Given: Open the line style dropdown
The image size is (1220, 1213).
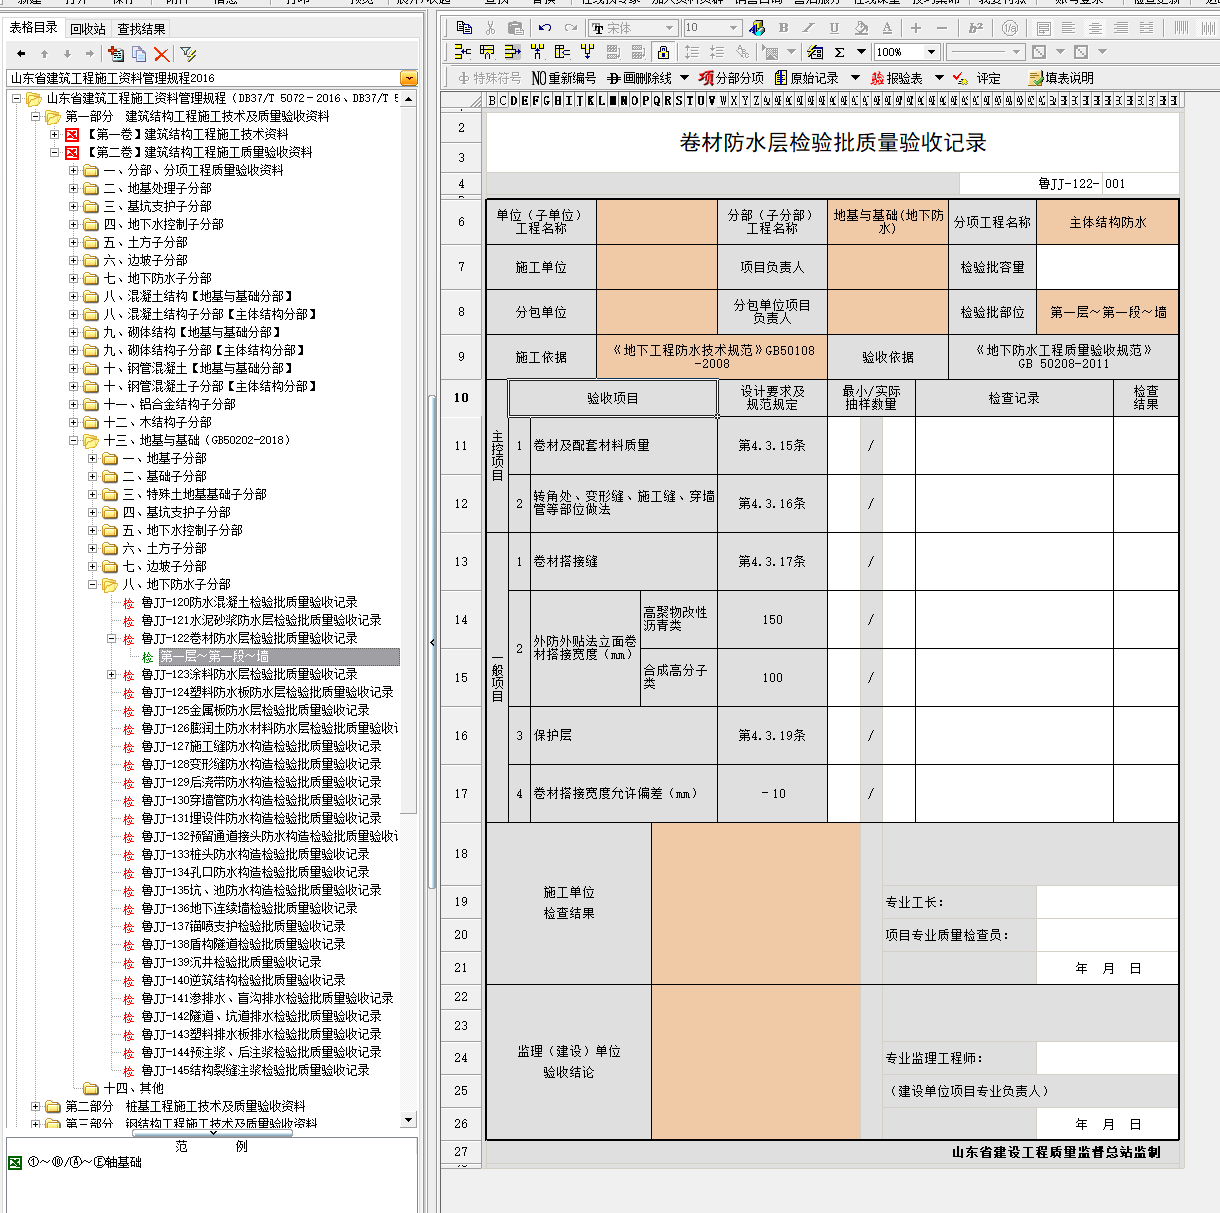Looking at the screenshot, I should click(x=1017, y=52).
